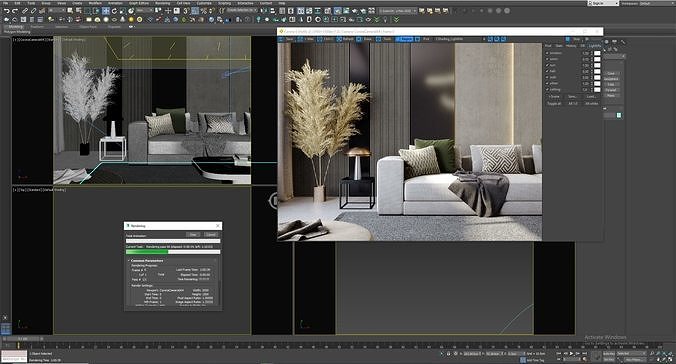Viewport: 676px width, 364px height.
Task: Switch to the History tab in Corona VFB
Action: click(x=570, y=45)
